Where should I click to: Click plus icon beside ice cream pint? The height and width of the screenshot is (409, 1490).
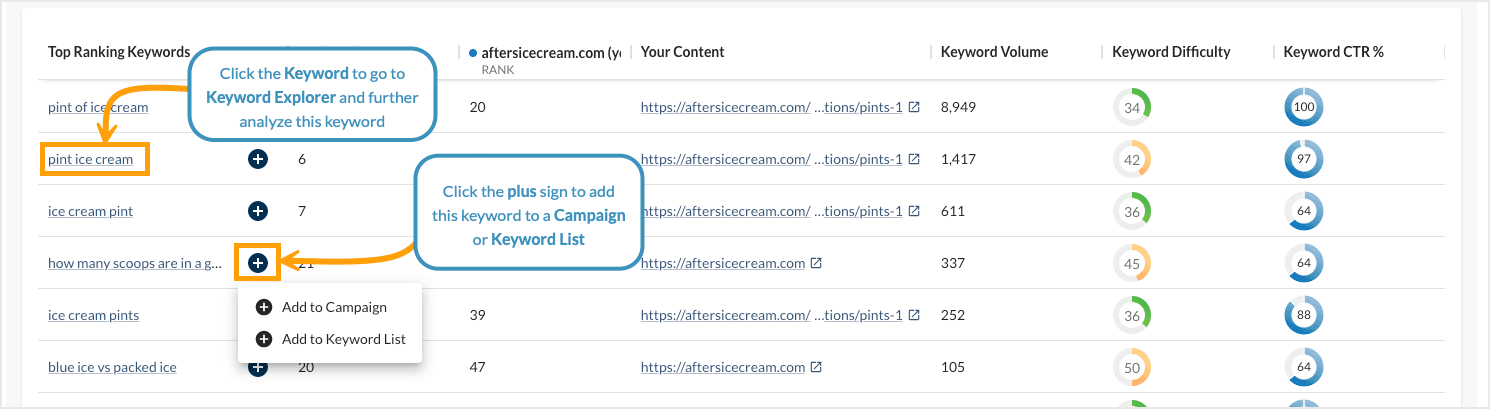click(x=258, y=211)
